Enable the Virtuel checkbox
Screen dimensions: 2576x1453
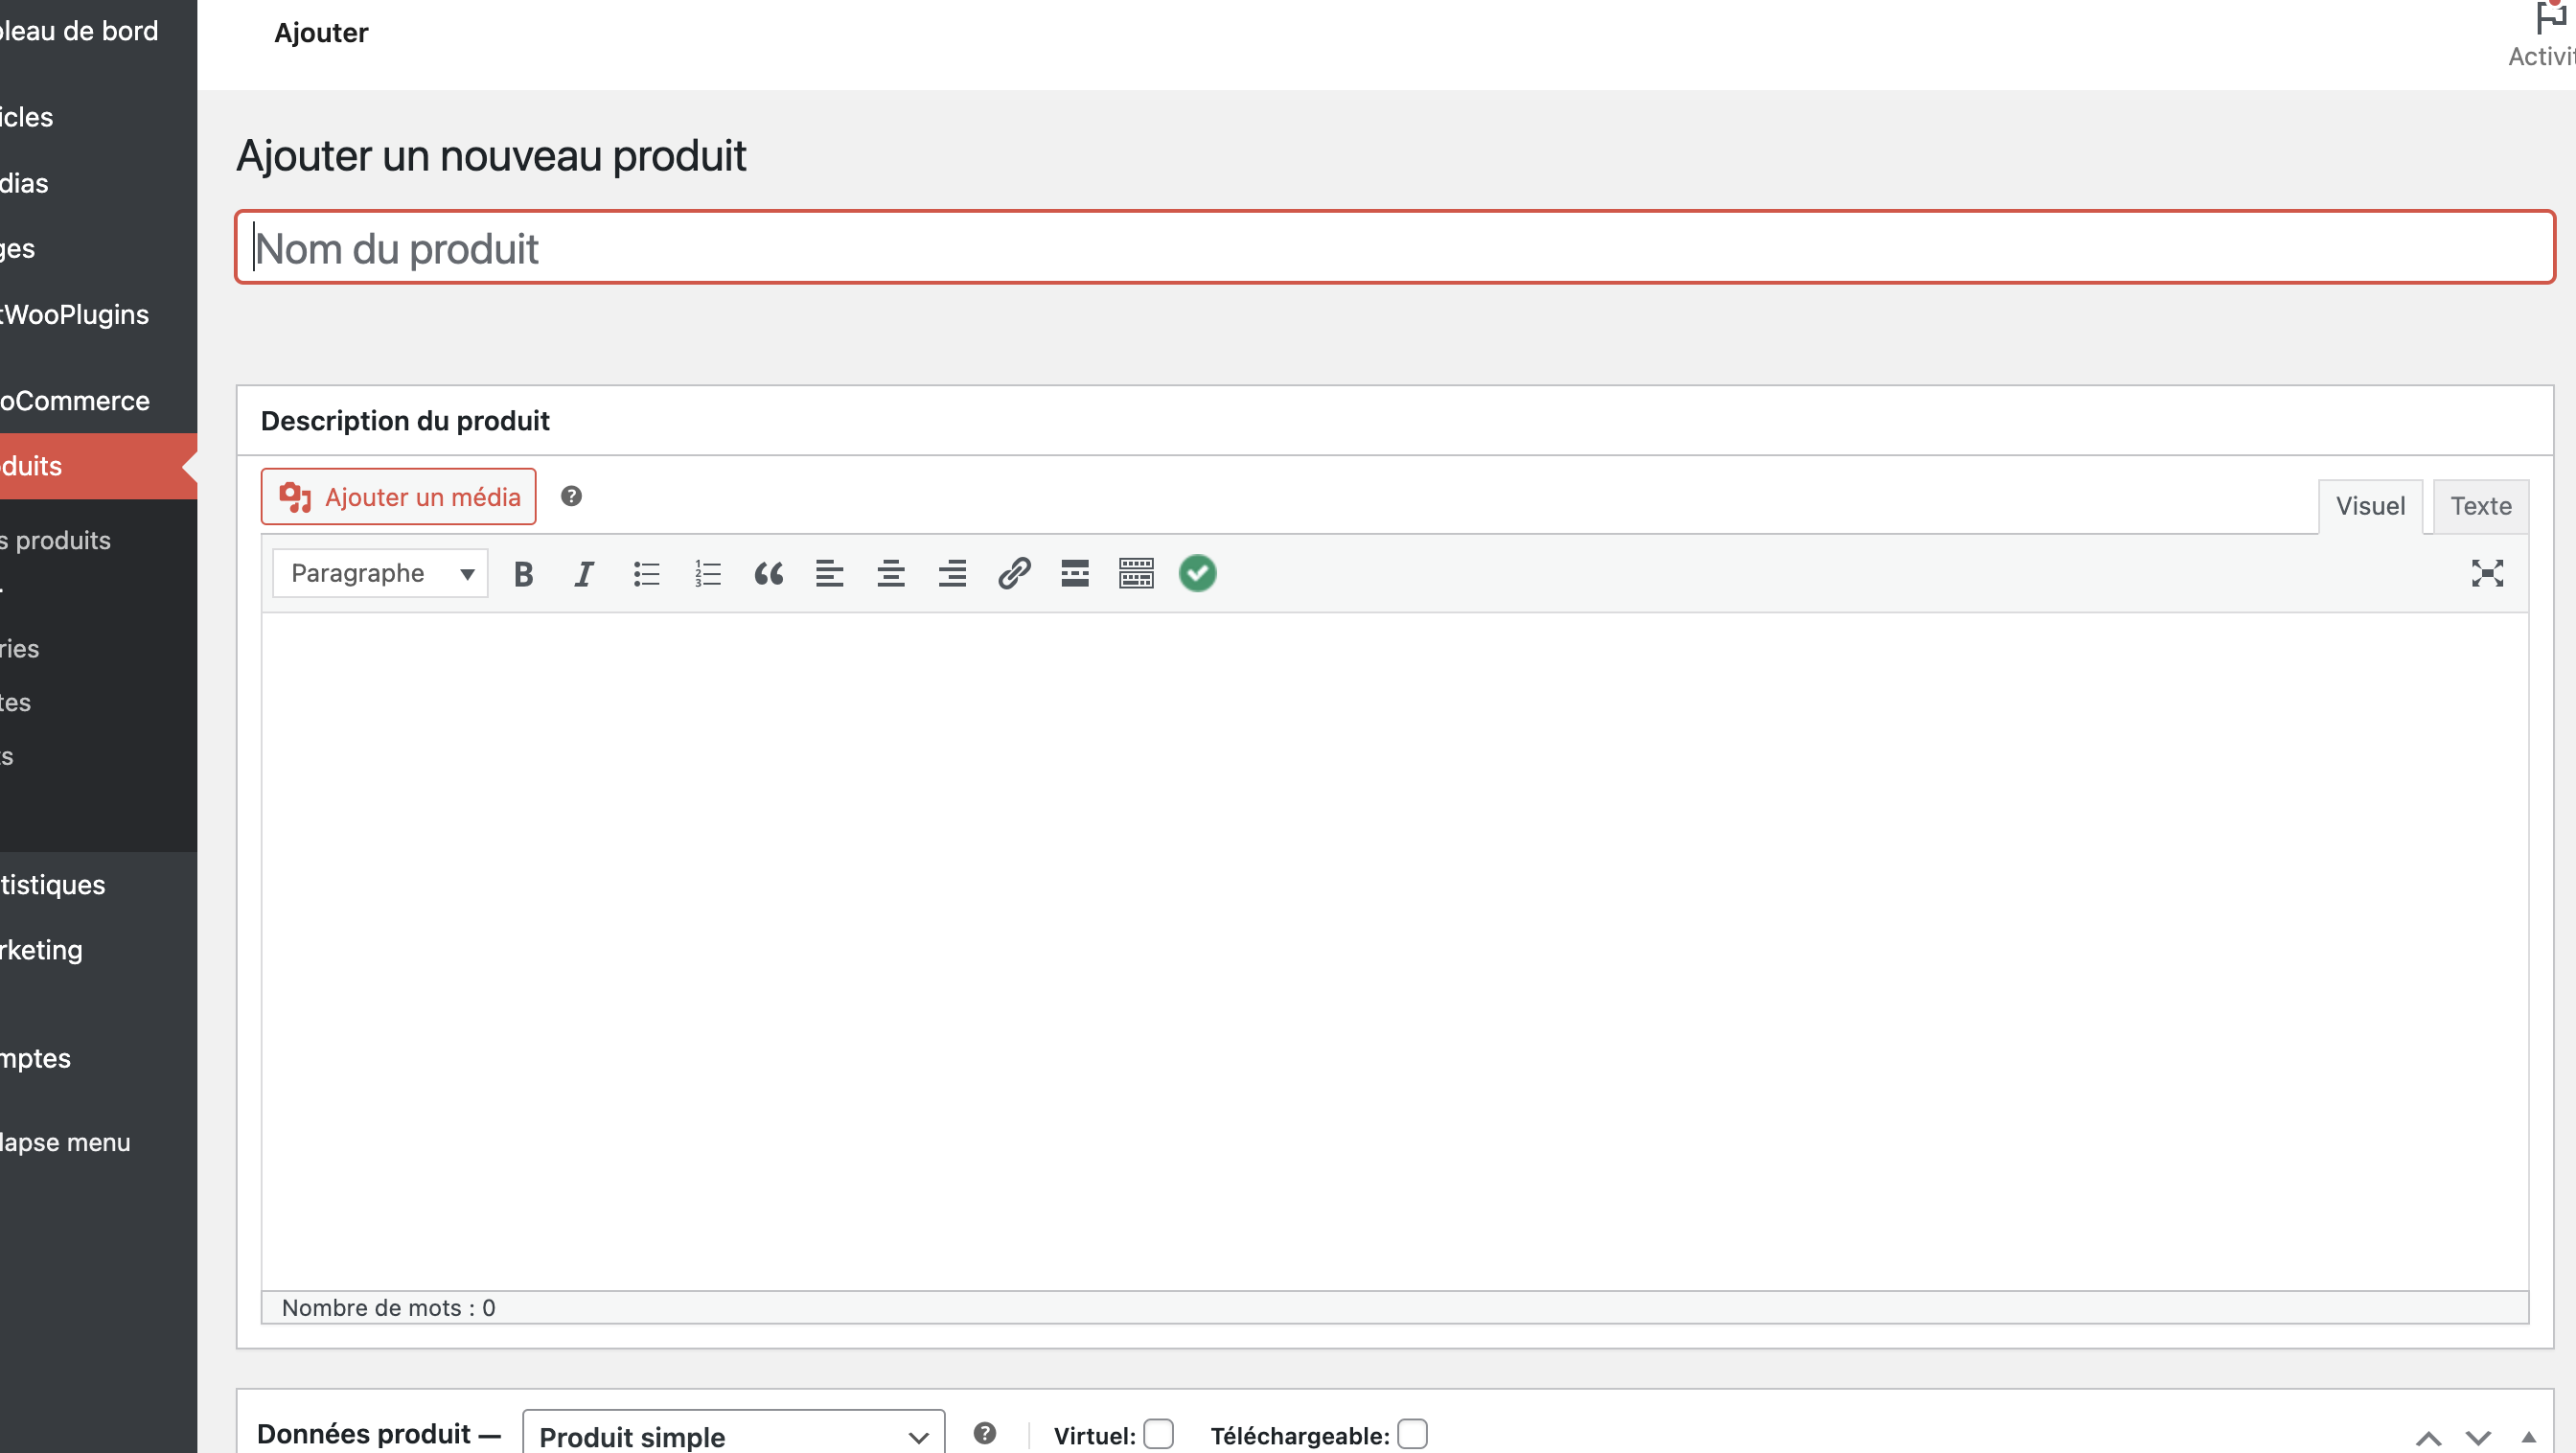click(1158, 1434)
